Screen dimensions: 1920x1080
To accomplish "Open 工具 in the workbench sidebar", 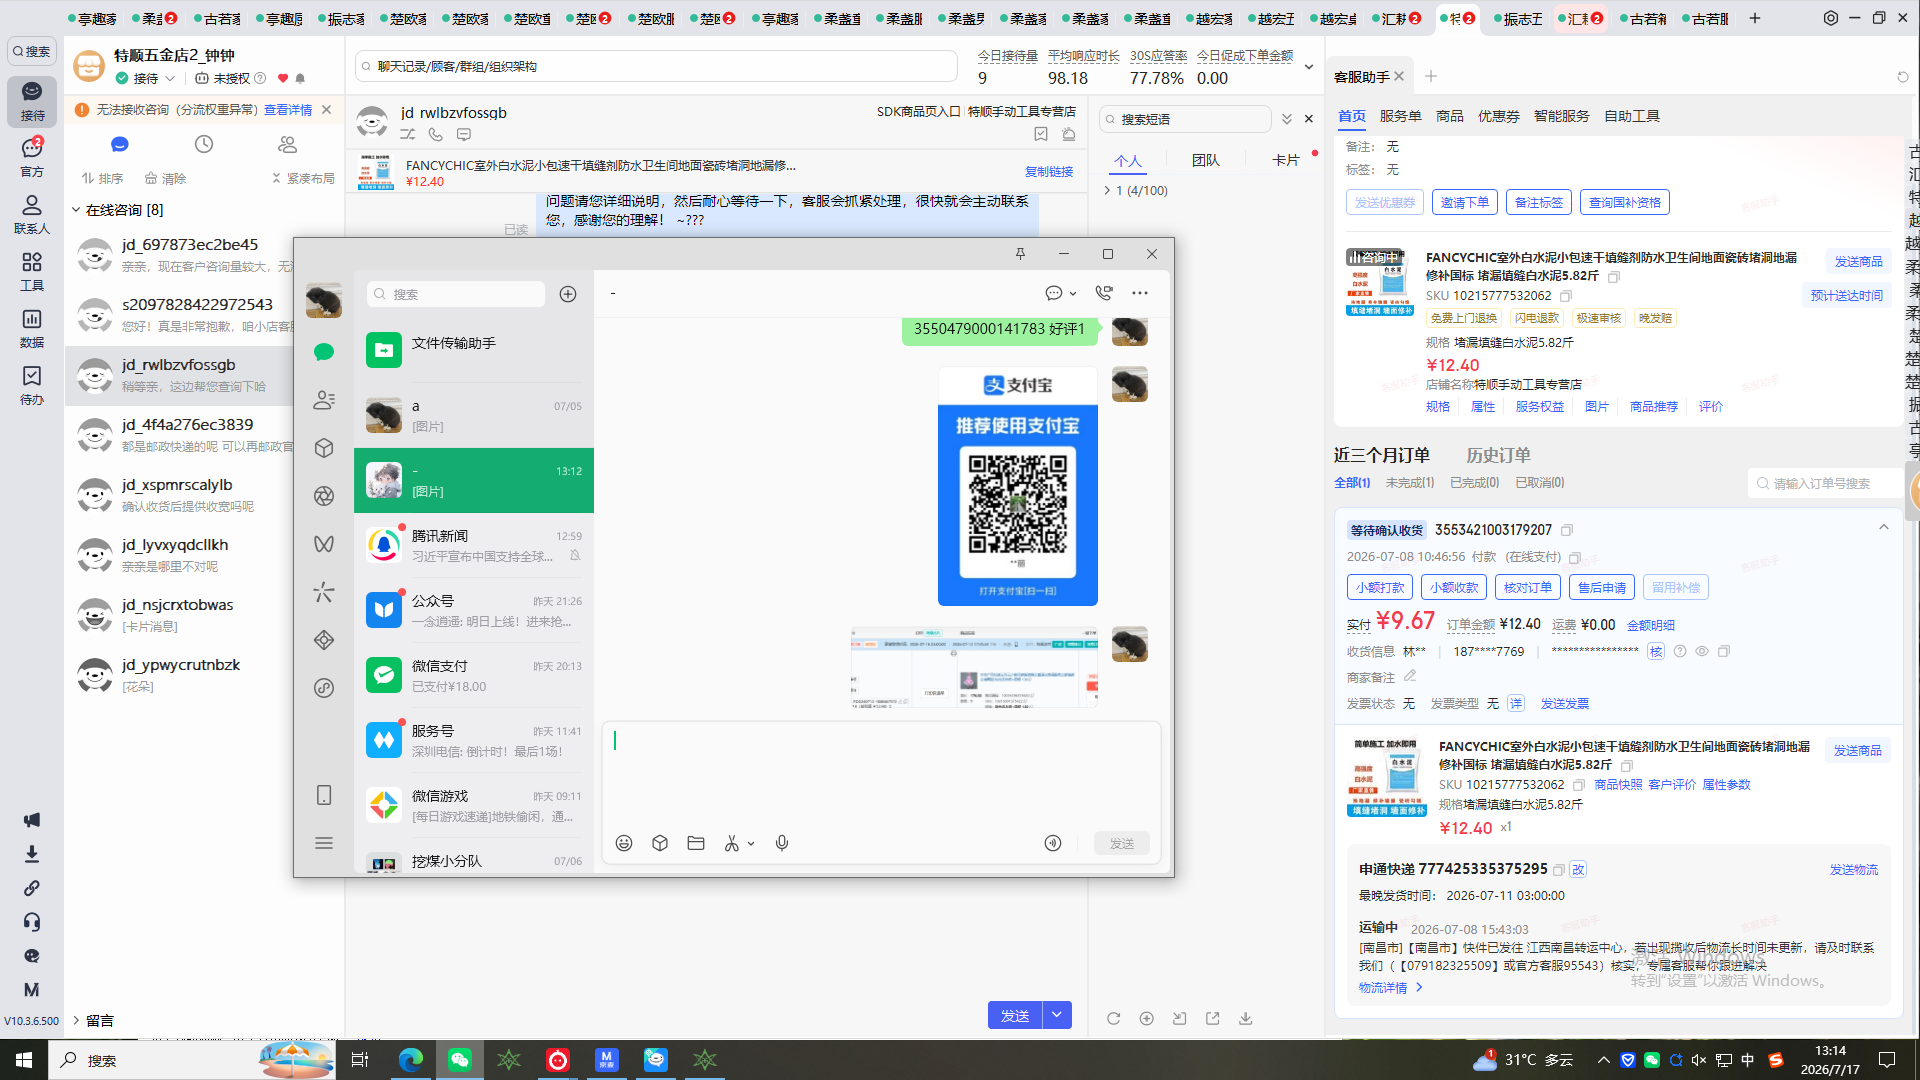I will pyautogui.click(x=32, y=272).
